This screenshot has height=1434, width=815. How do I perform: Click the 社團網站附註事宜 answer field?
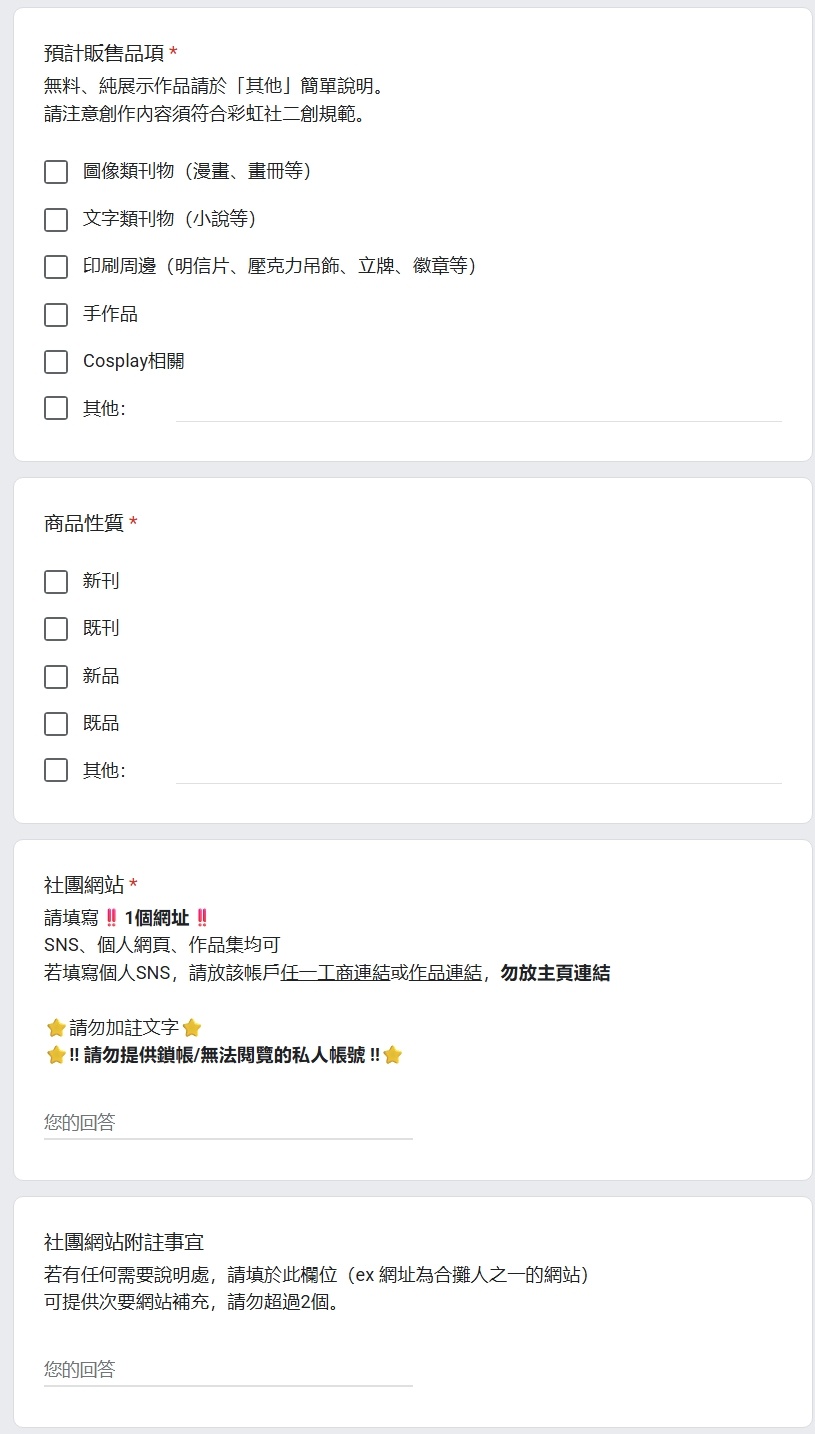point(228,1370)
